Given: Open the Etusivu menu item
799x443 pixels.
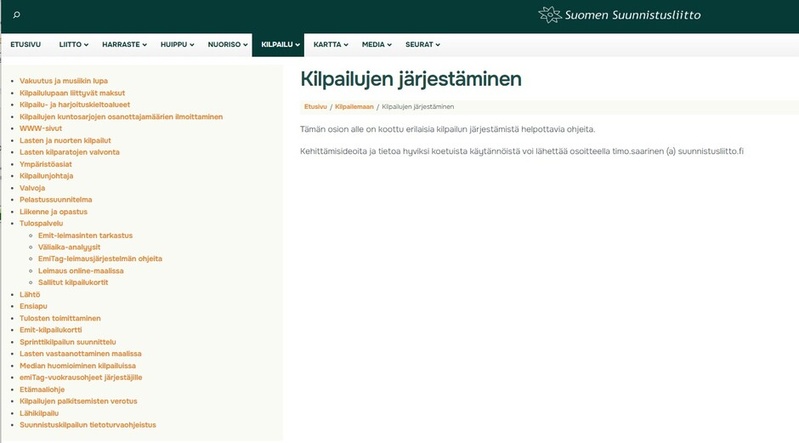Looking at the screenshot, I should click(25, 45).
